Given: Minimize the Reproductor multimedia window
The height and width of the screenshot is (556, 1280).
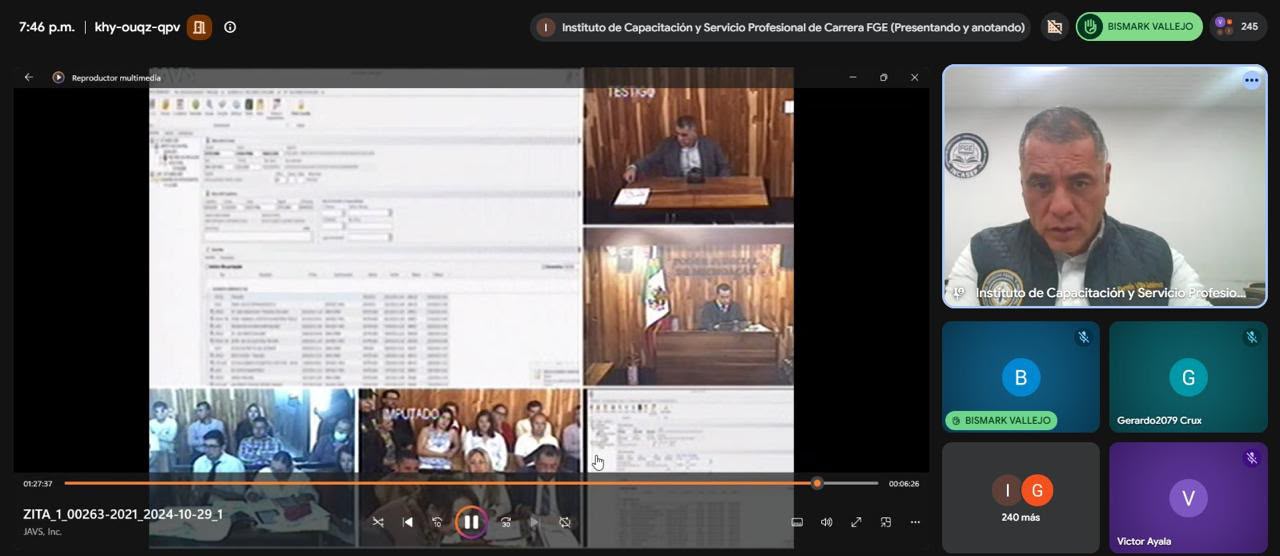Looking at the screenshot, I should point(853,77).
